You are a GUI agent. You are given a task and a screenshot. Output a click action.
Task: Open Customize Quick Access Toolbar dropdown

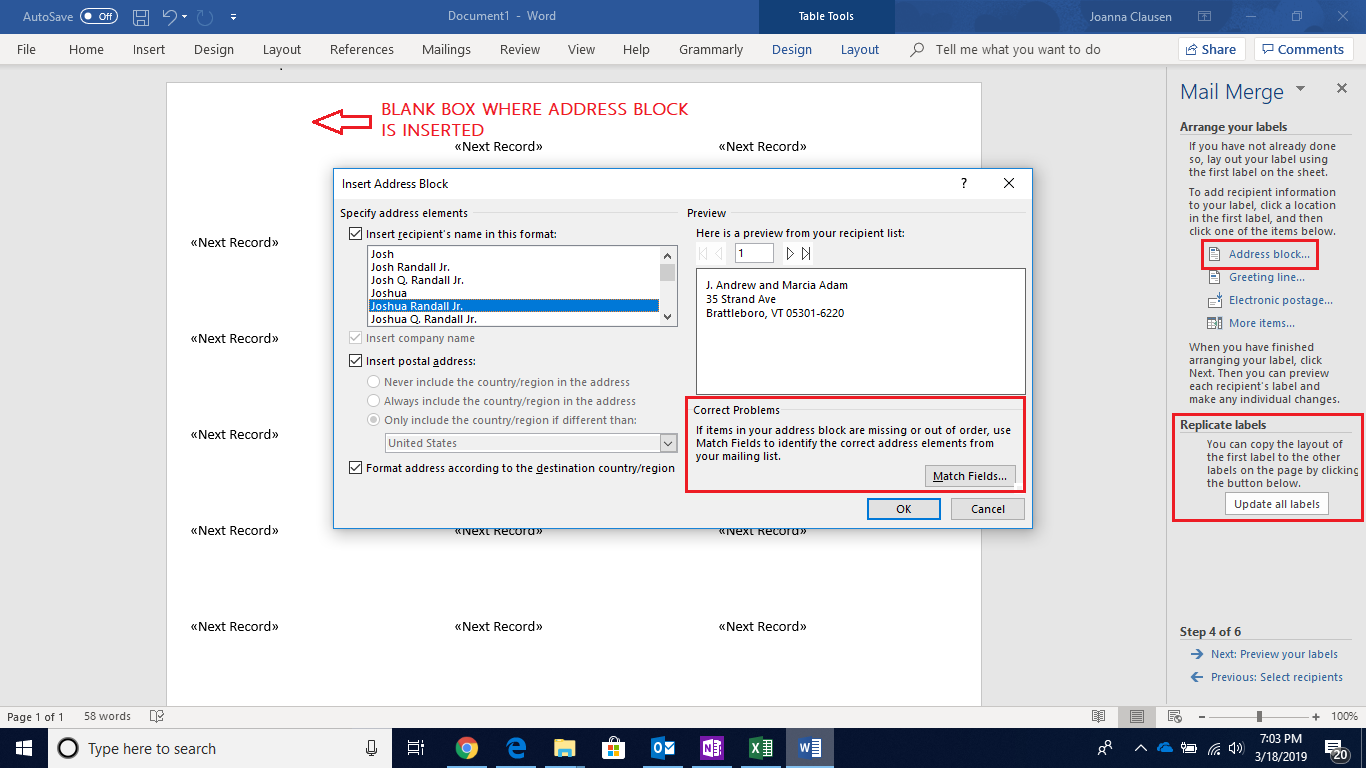click(233, 17)
